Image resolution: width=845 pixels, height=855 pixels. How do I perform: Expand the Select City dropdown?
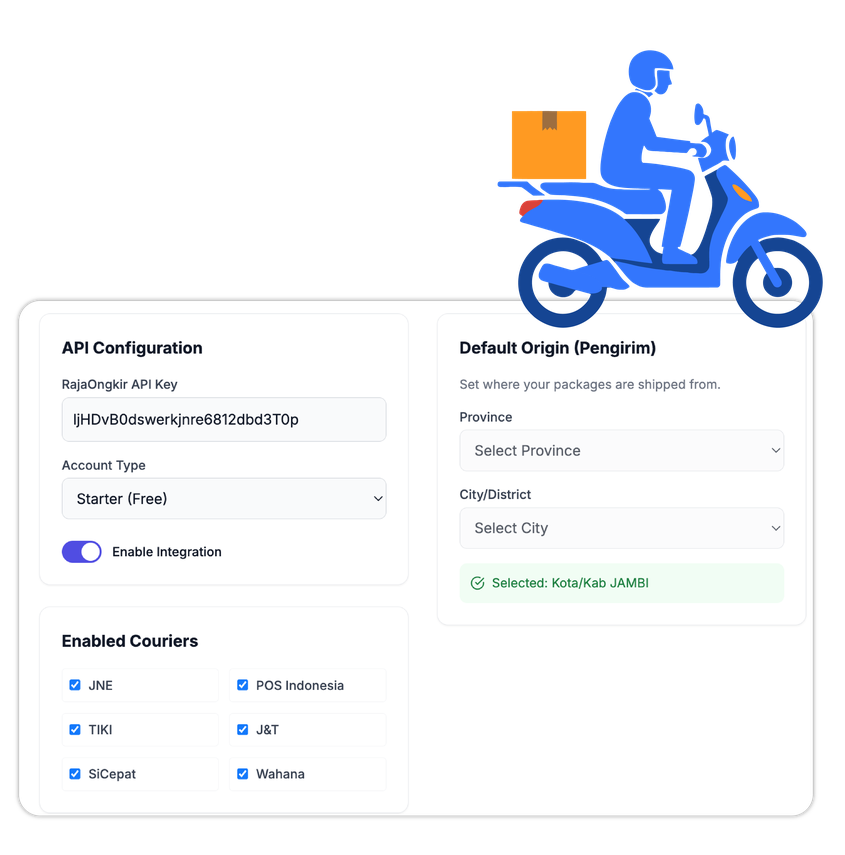(621, 528)
